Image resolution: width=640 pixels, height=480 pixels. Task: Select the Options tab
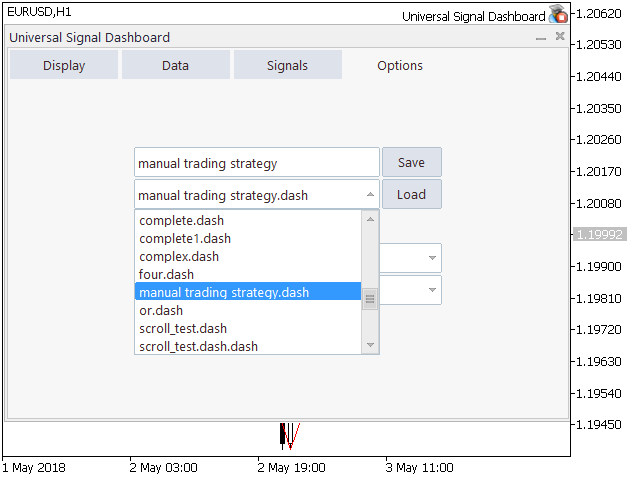[400, 66]
